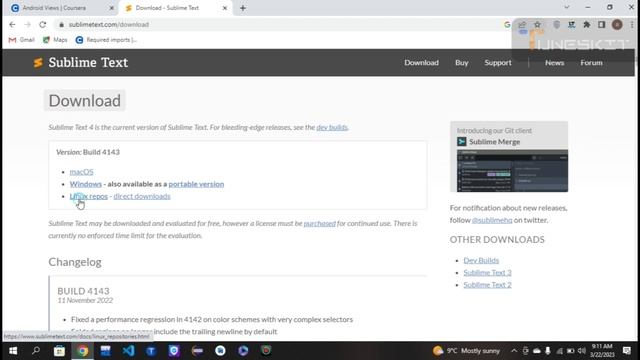
Task: Click the Sublime Merge logo icon
Action: (x=462, y=142)
